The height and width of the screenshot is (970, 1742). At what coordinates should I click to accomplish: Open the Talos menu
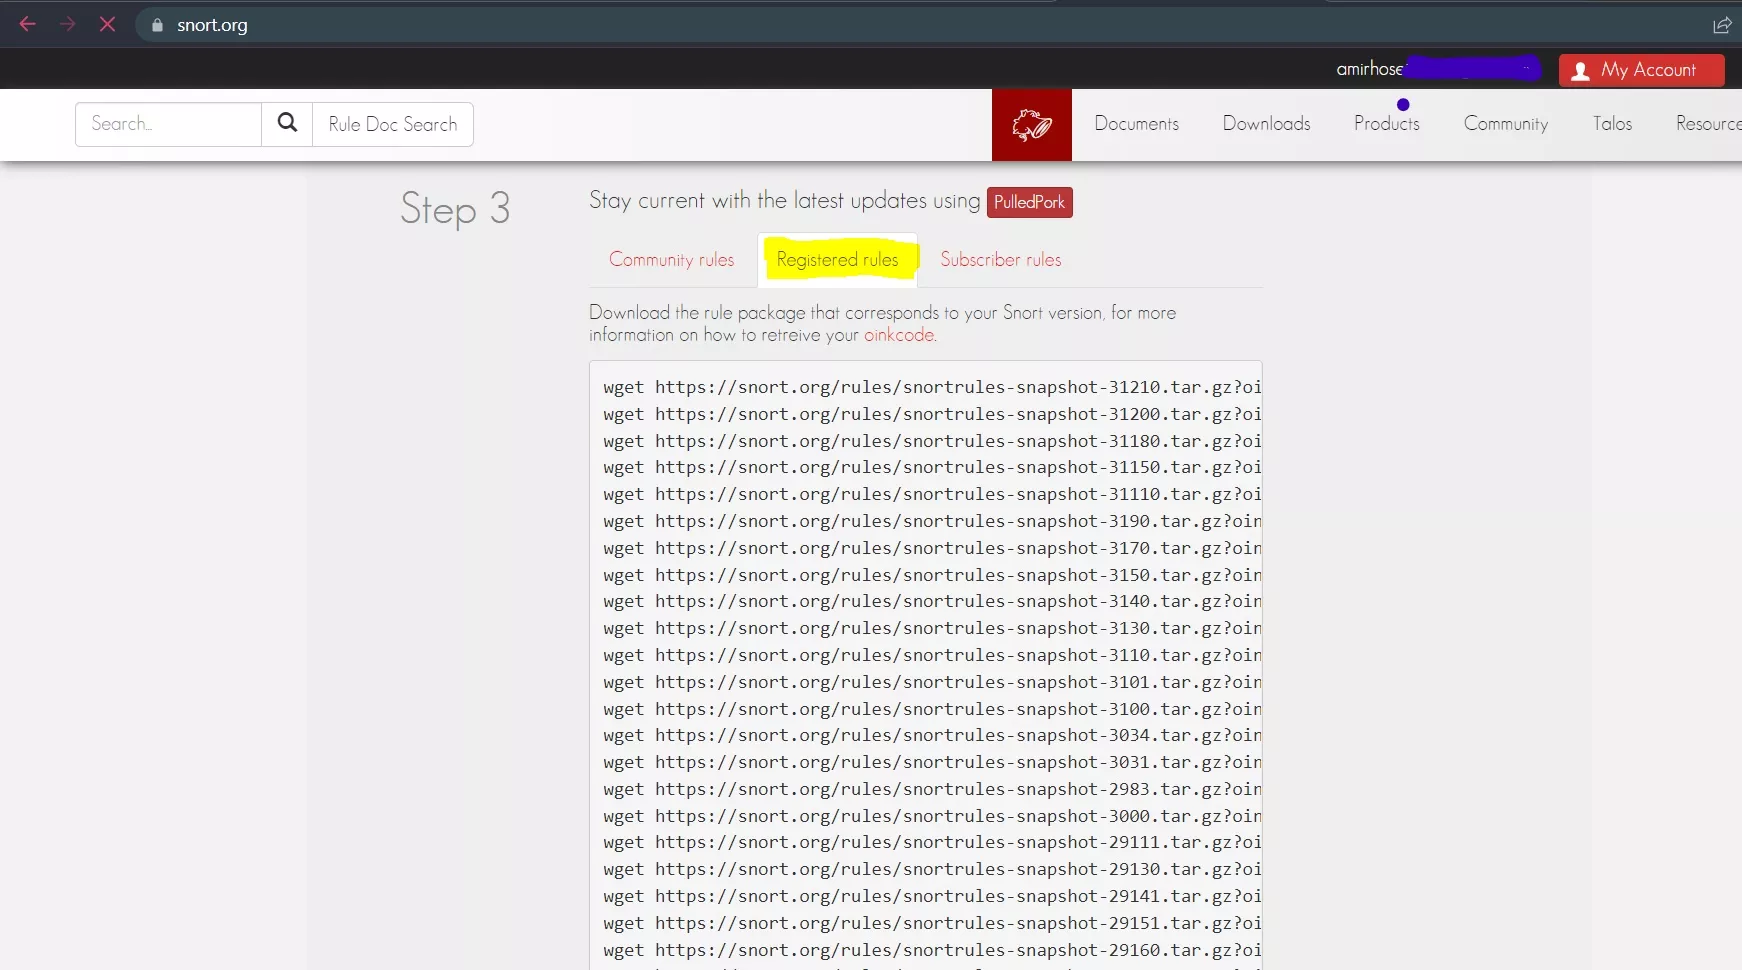1612,124
